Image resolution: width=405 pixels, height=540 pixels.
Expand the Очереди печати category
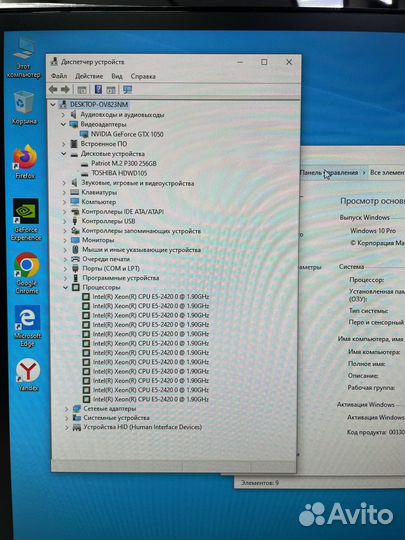tap(65, 259)
